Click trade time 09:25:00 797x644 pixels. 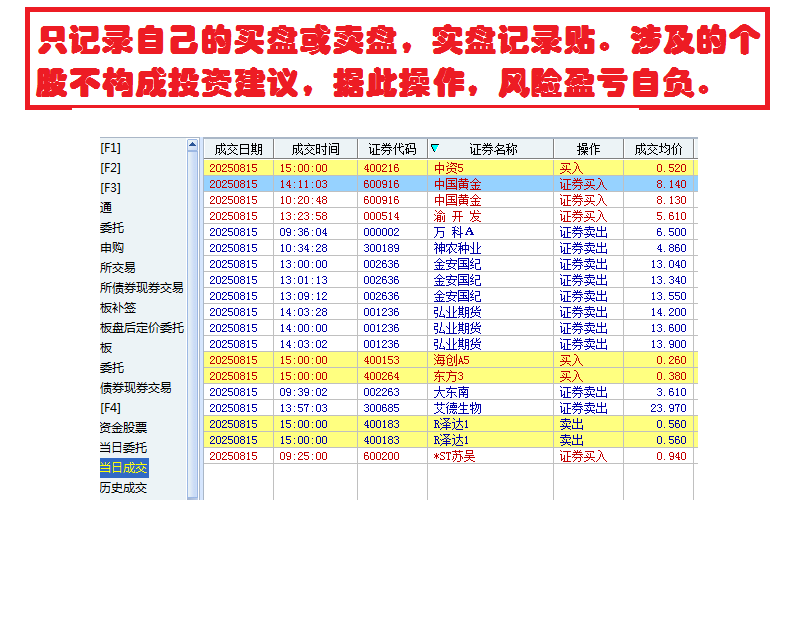pos(303,456)
